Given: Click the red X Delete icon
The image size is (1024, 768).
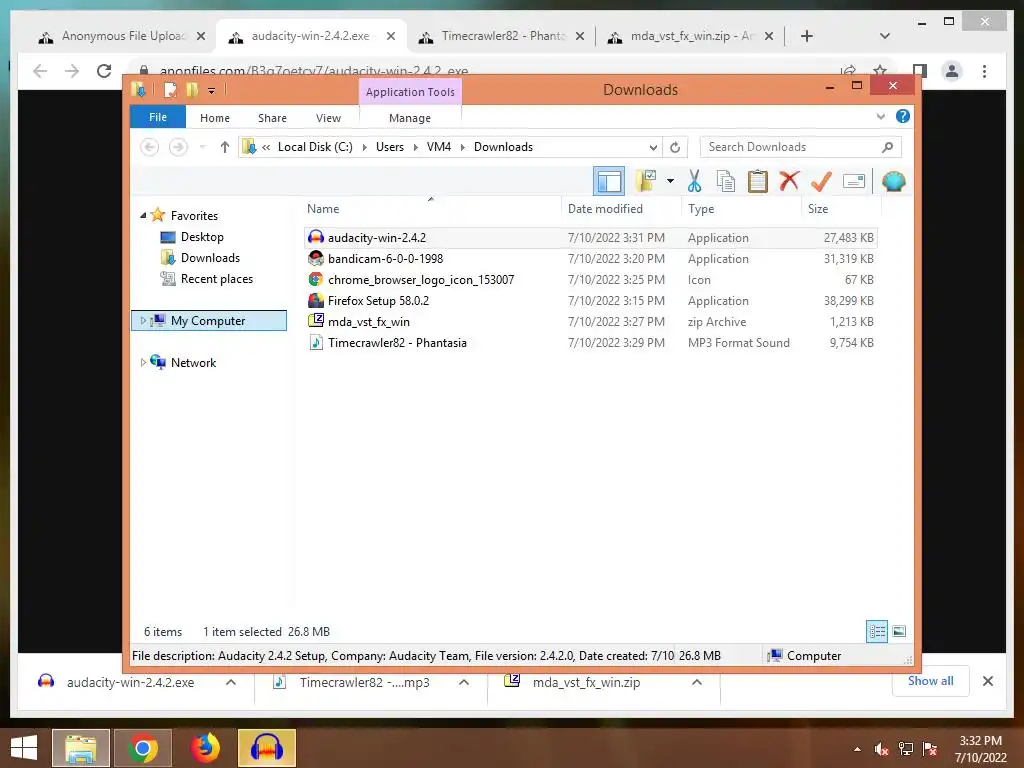Looking at the screenshot, I should click(x=789, y=181).
